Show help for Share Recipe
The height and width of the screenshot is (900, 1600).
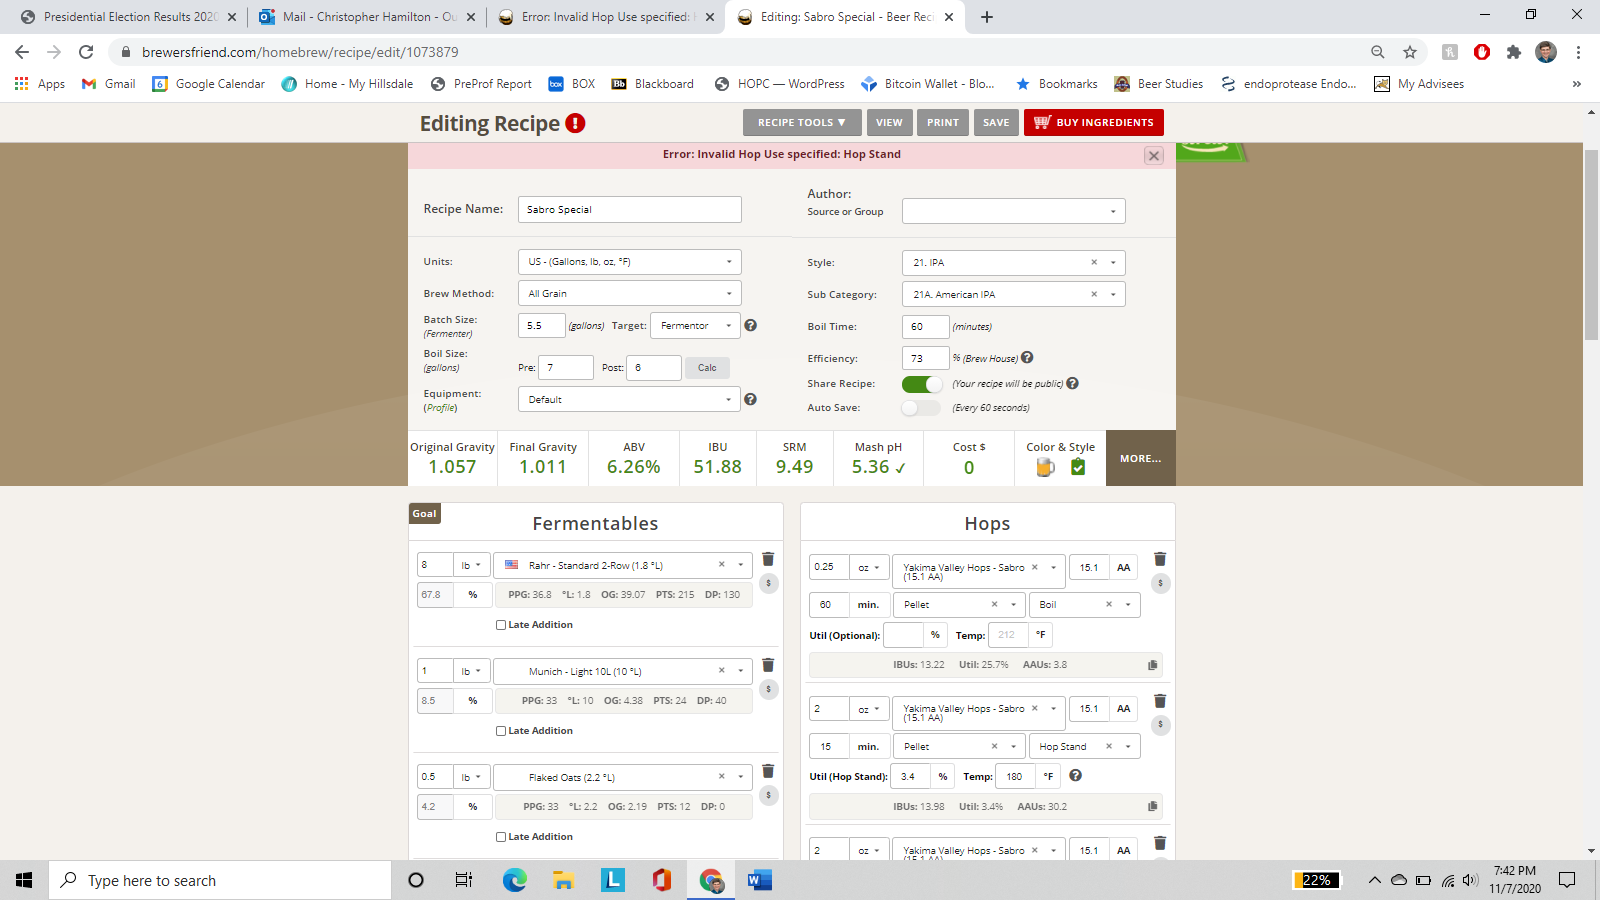[1072, 383]
